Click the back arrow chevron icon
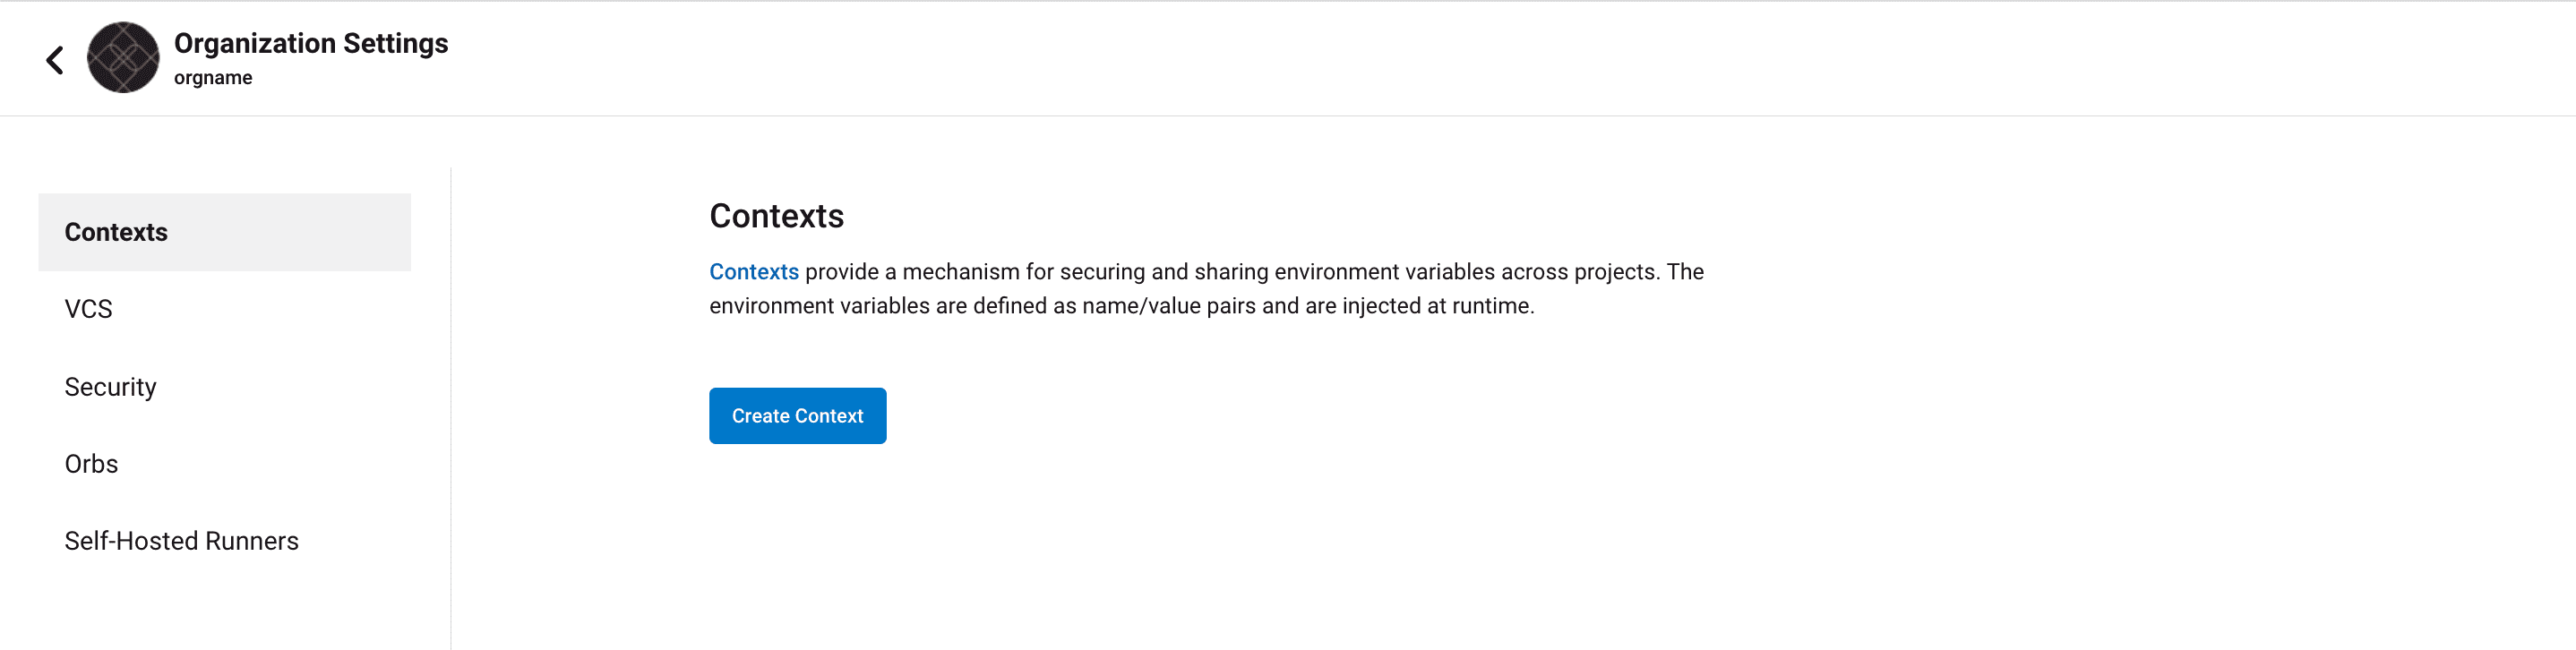The height and width of the screenshot is (650, 2576). tap(55, 60)
